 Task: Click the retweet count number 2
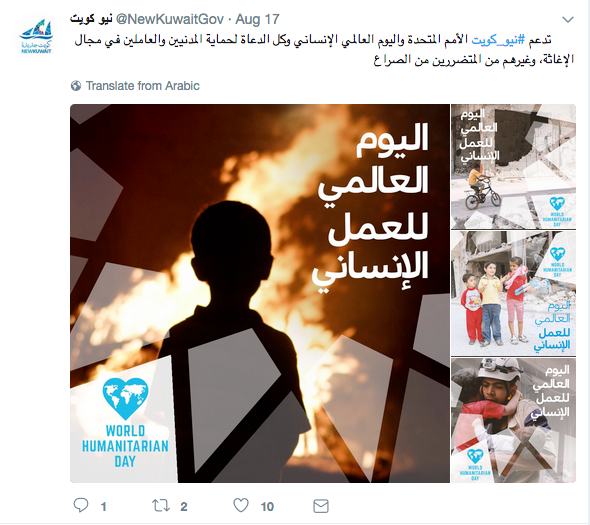(x=184, y=507)
